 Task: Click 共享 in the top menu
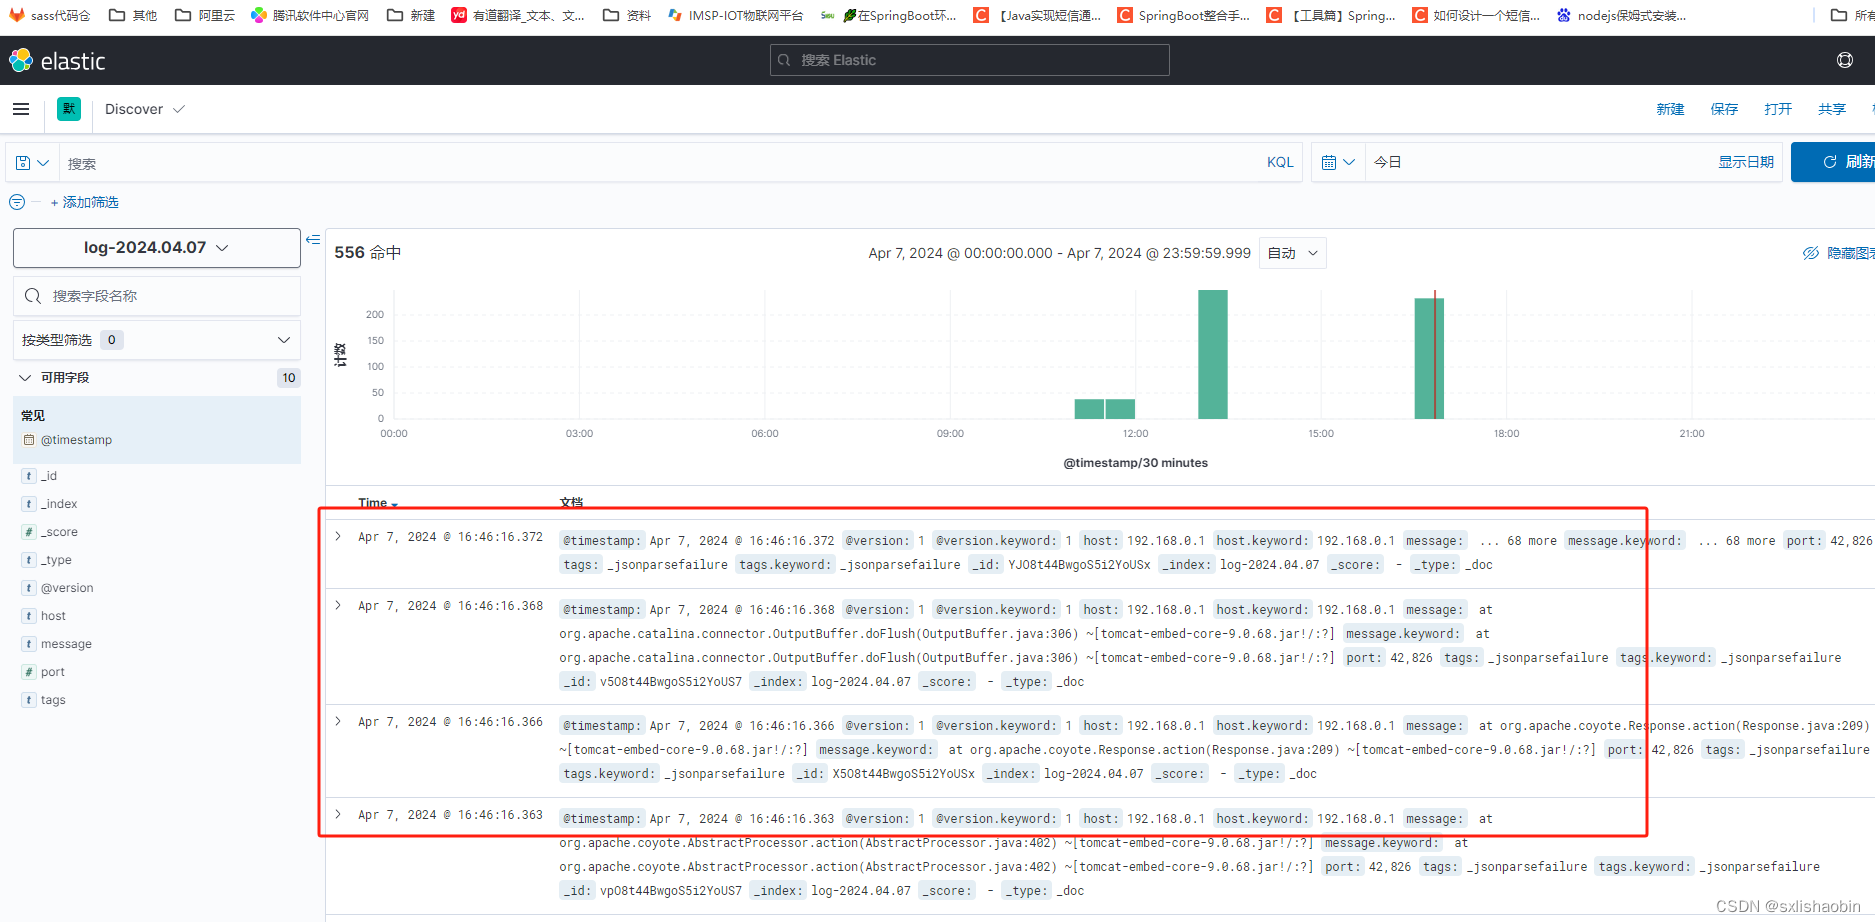1832,109
